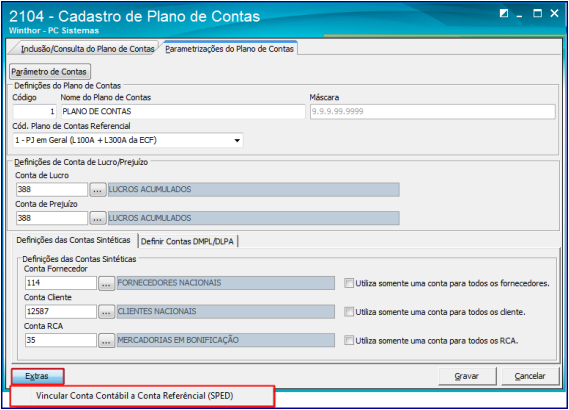Enable single account for all fornecedores
The width and height of the screenshot is (569, 410).
(349, 283)
